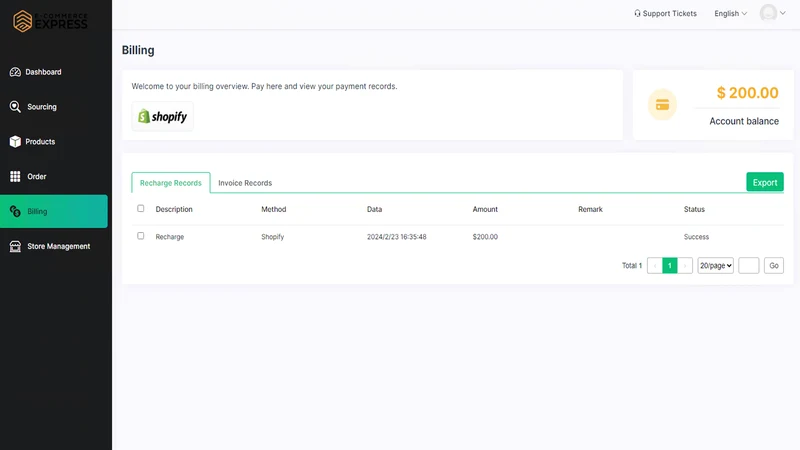Click the Go pagination button

coord(773,265)
